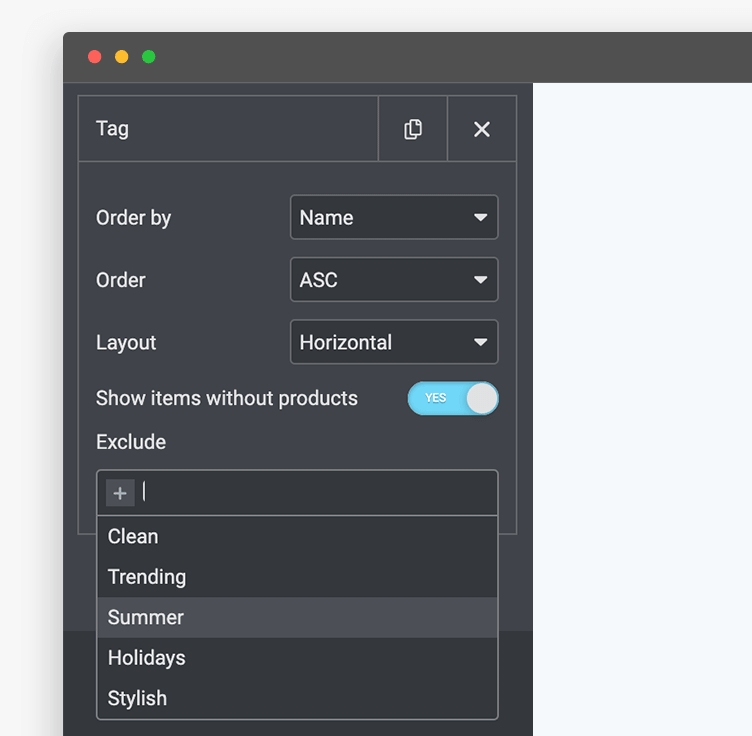Image resolution: width=752 pixels, height=736 pixels.
Task: Open the Order by dropdown set to Name
Action: click(x=394, y=217)
